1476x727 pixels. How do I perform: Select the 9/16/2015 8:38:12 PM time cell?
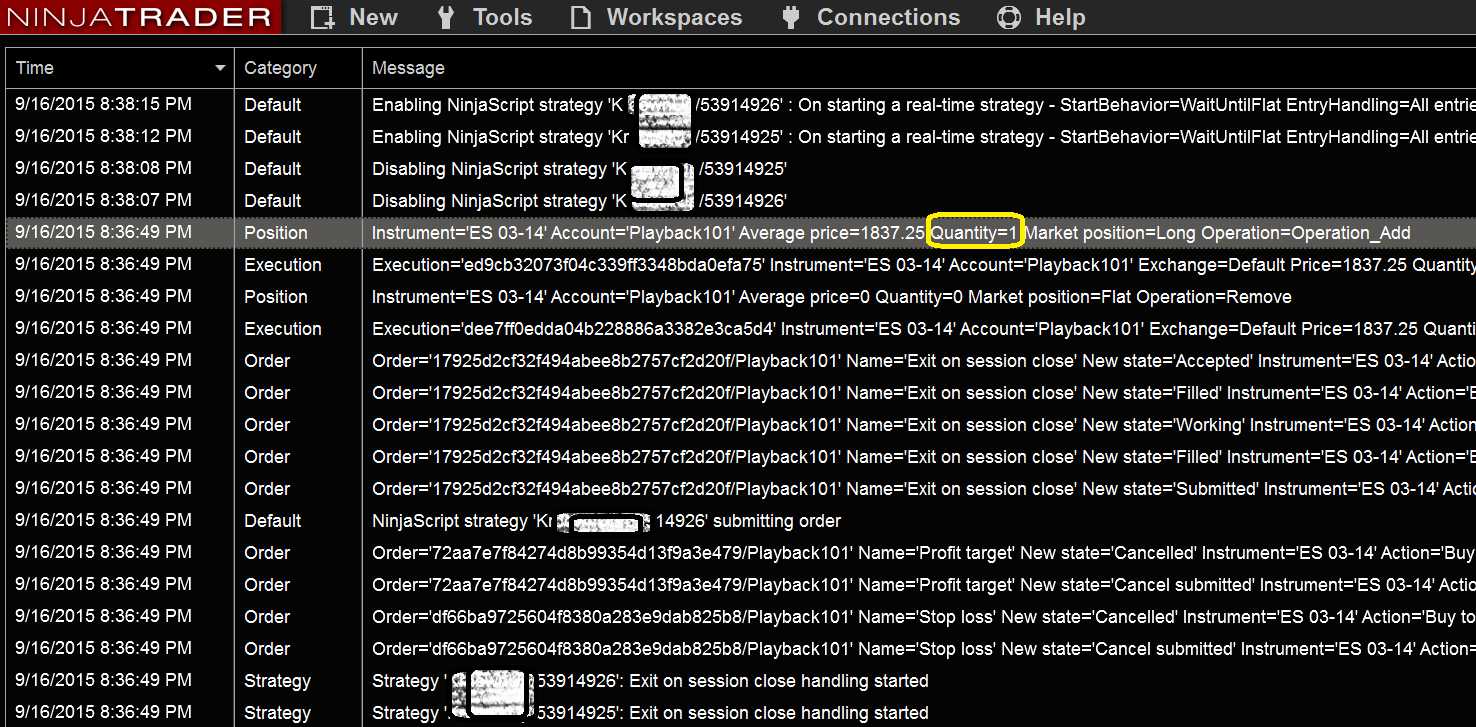click(x=103, y=137)
